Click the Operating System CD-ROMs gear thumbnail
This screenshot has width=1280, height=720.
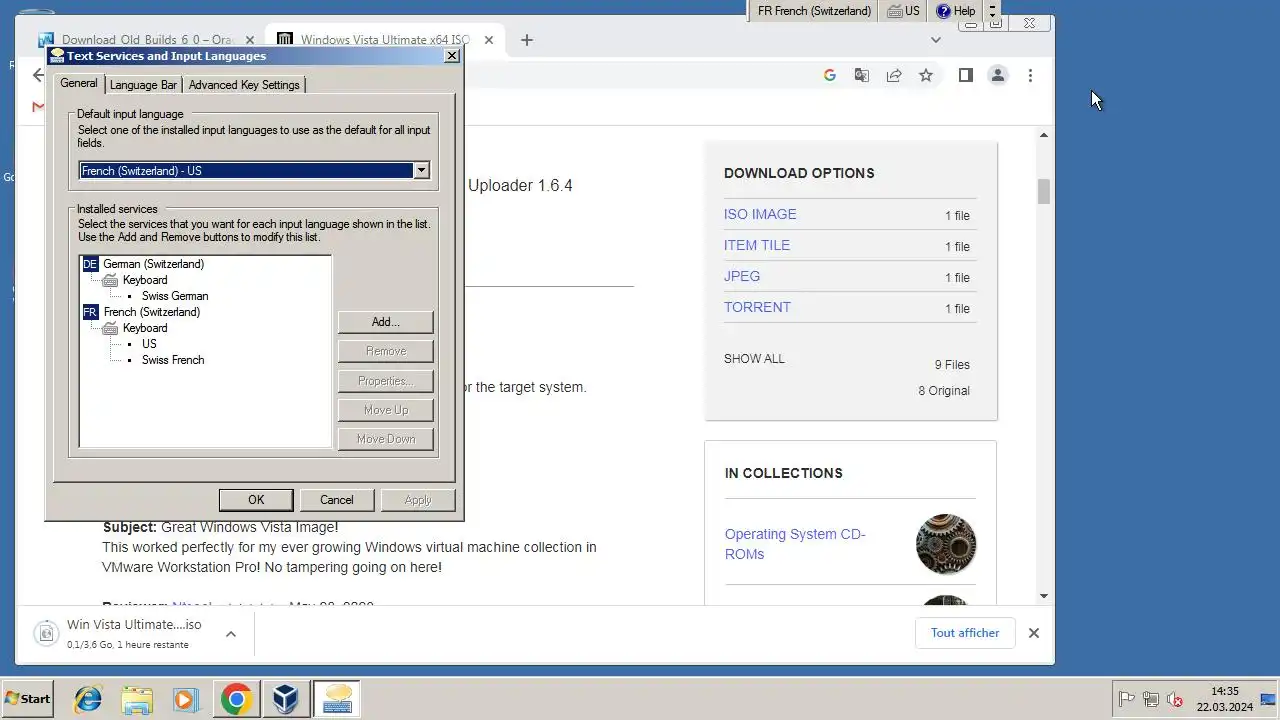pyautogui.click(x=946, y=544)
